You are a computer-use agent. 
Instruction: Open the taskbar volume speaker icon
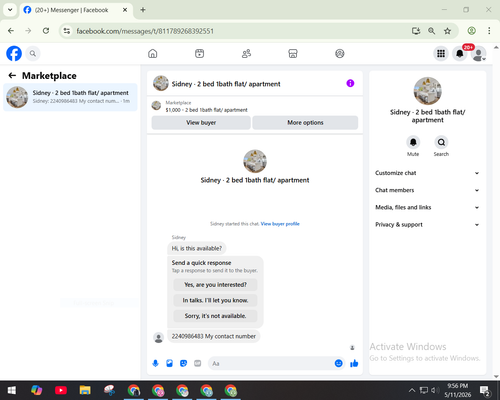click(435, 390)
